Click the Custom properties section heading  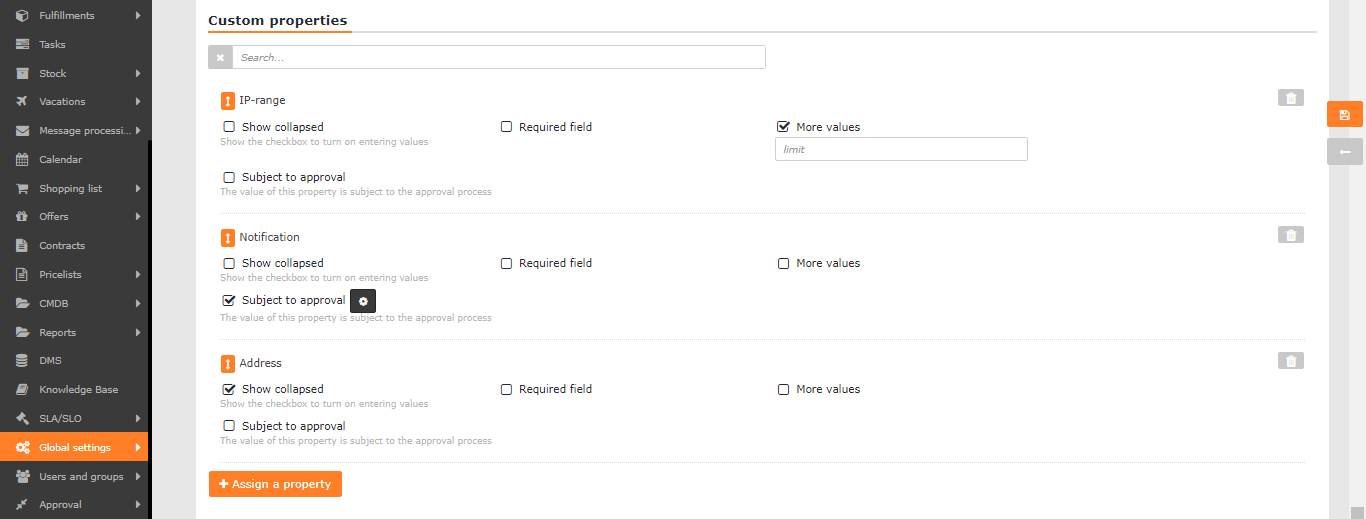[278, 20]
